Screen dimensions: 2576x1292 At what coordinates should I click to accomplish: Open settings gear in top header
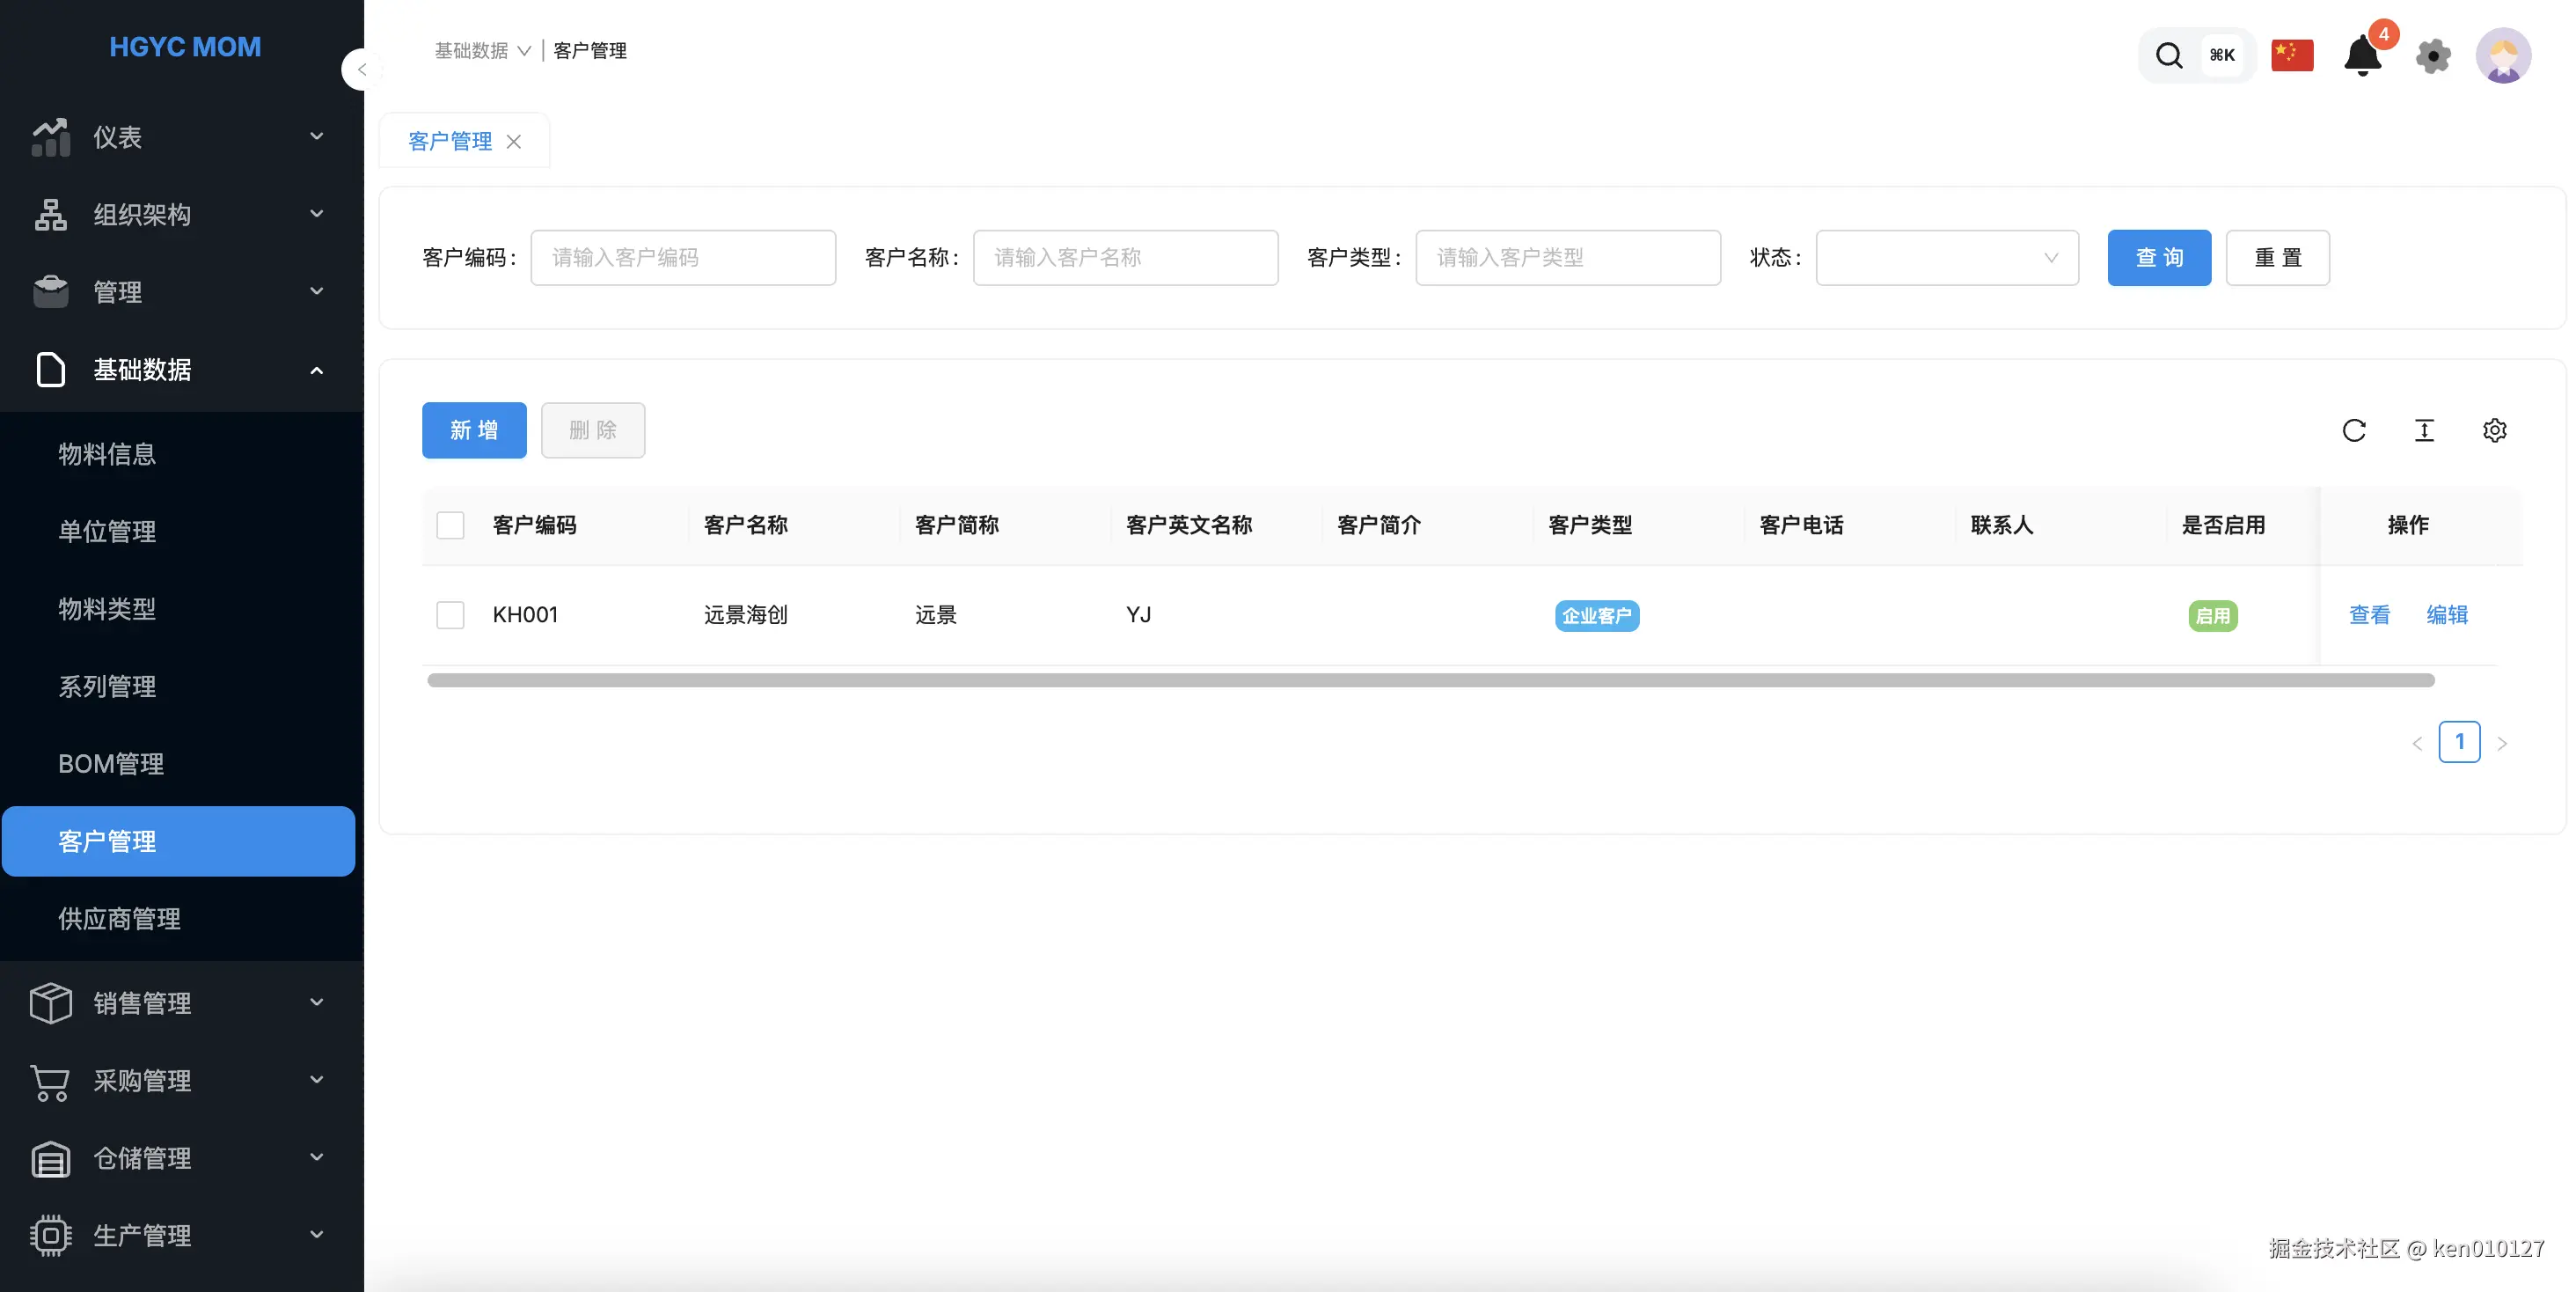pyautogui.click(x=2433, y=56)
